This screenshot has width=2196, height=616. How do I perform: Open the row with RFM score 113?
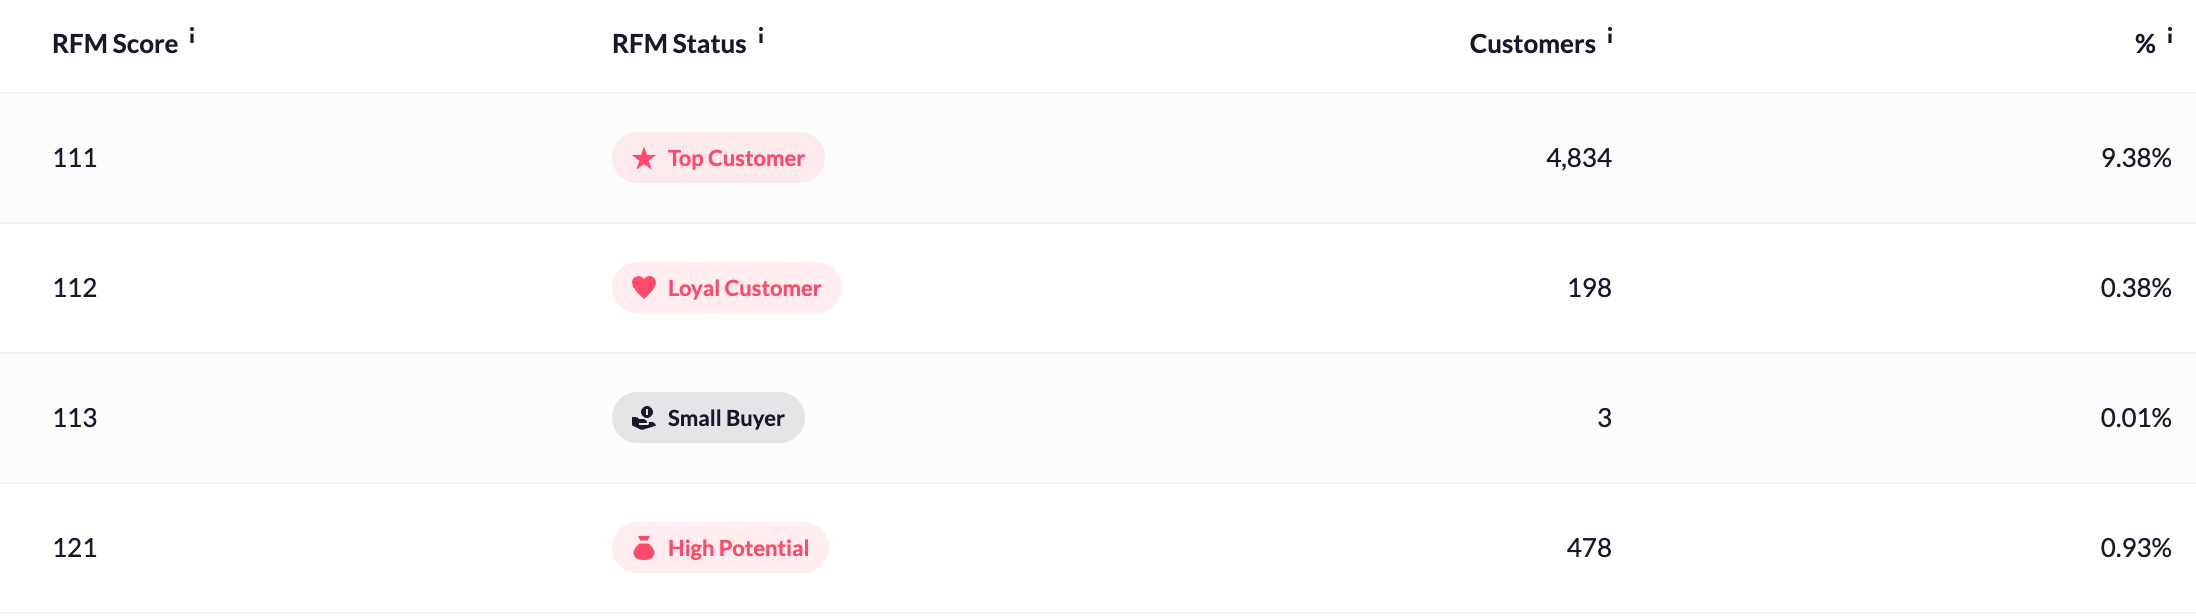(x=1098, y=418)
